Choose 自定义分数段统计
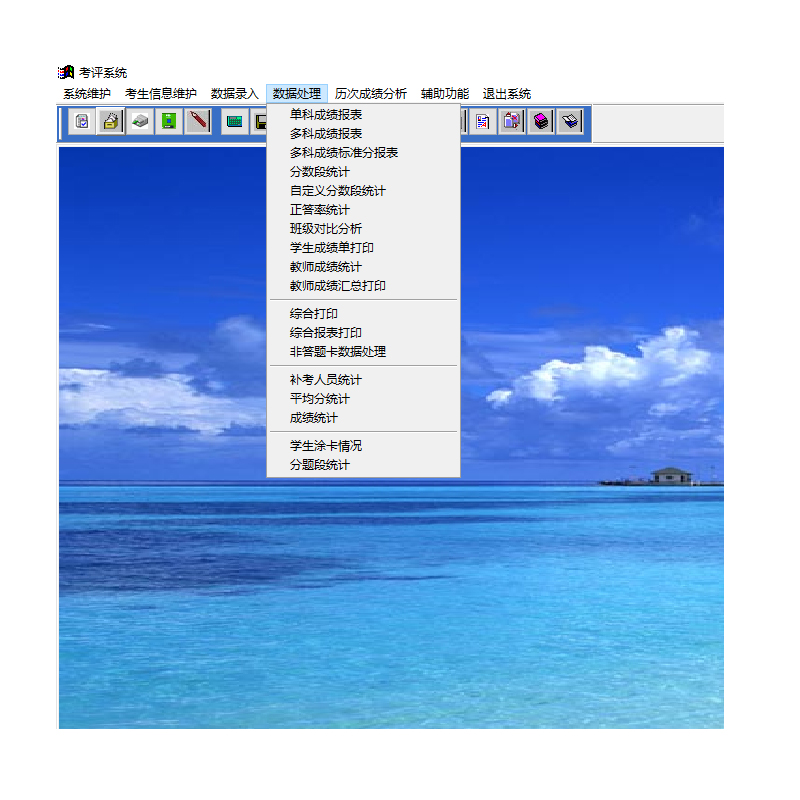Viewport: 800px width, 800px height. click(x=363, y=191)
